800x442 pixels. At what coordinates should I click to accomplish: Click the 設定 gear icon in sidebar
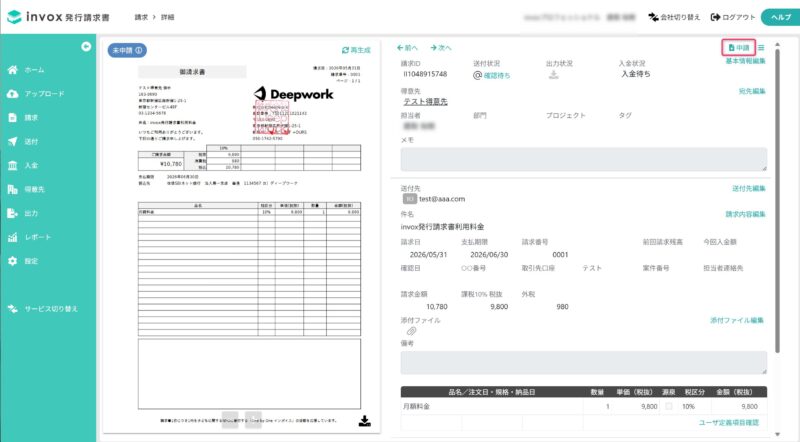pos(13,261)
